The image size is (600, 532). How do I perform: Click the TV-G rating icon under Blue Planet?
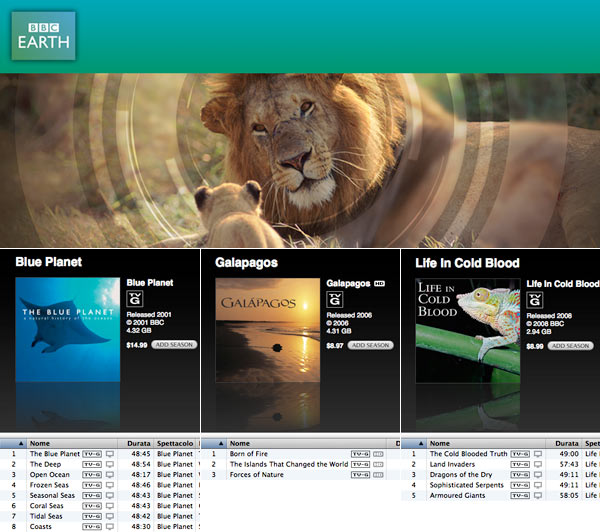[x=134, y=299]
